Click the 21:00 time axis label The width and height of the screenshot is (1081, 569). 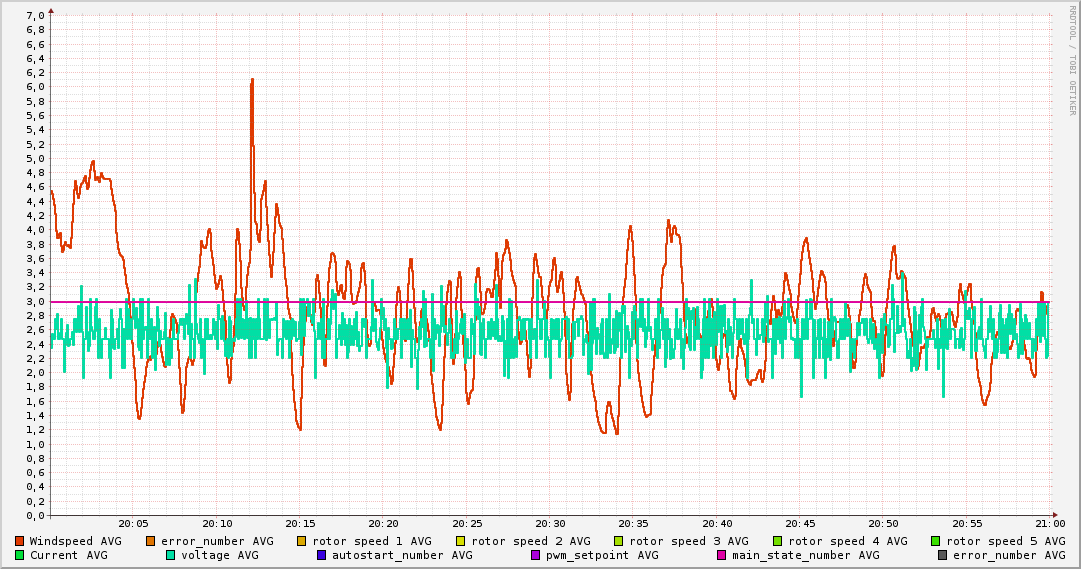1049,523
